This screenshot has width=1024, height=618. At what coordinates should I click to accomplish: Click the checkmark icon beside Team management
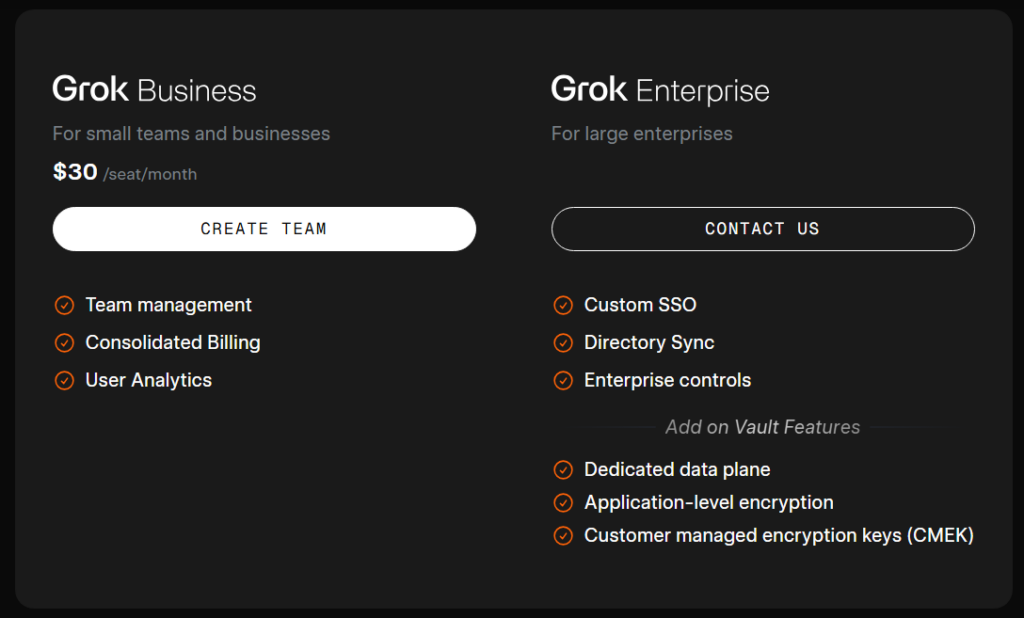pyautogui.click(x=64, y=305)
